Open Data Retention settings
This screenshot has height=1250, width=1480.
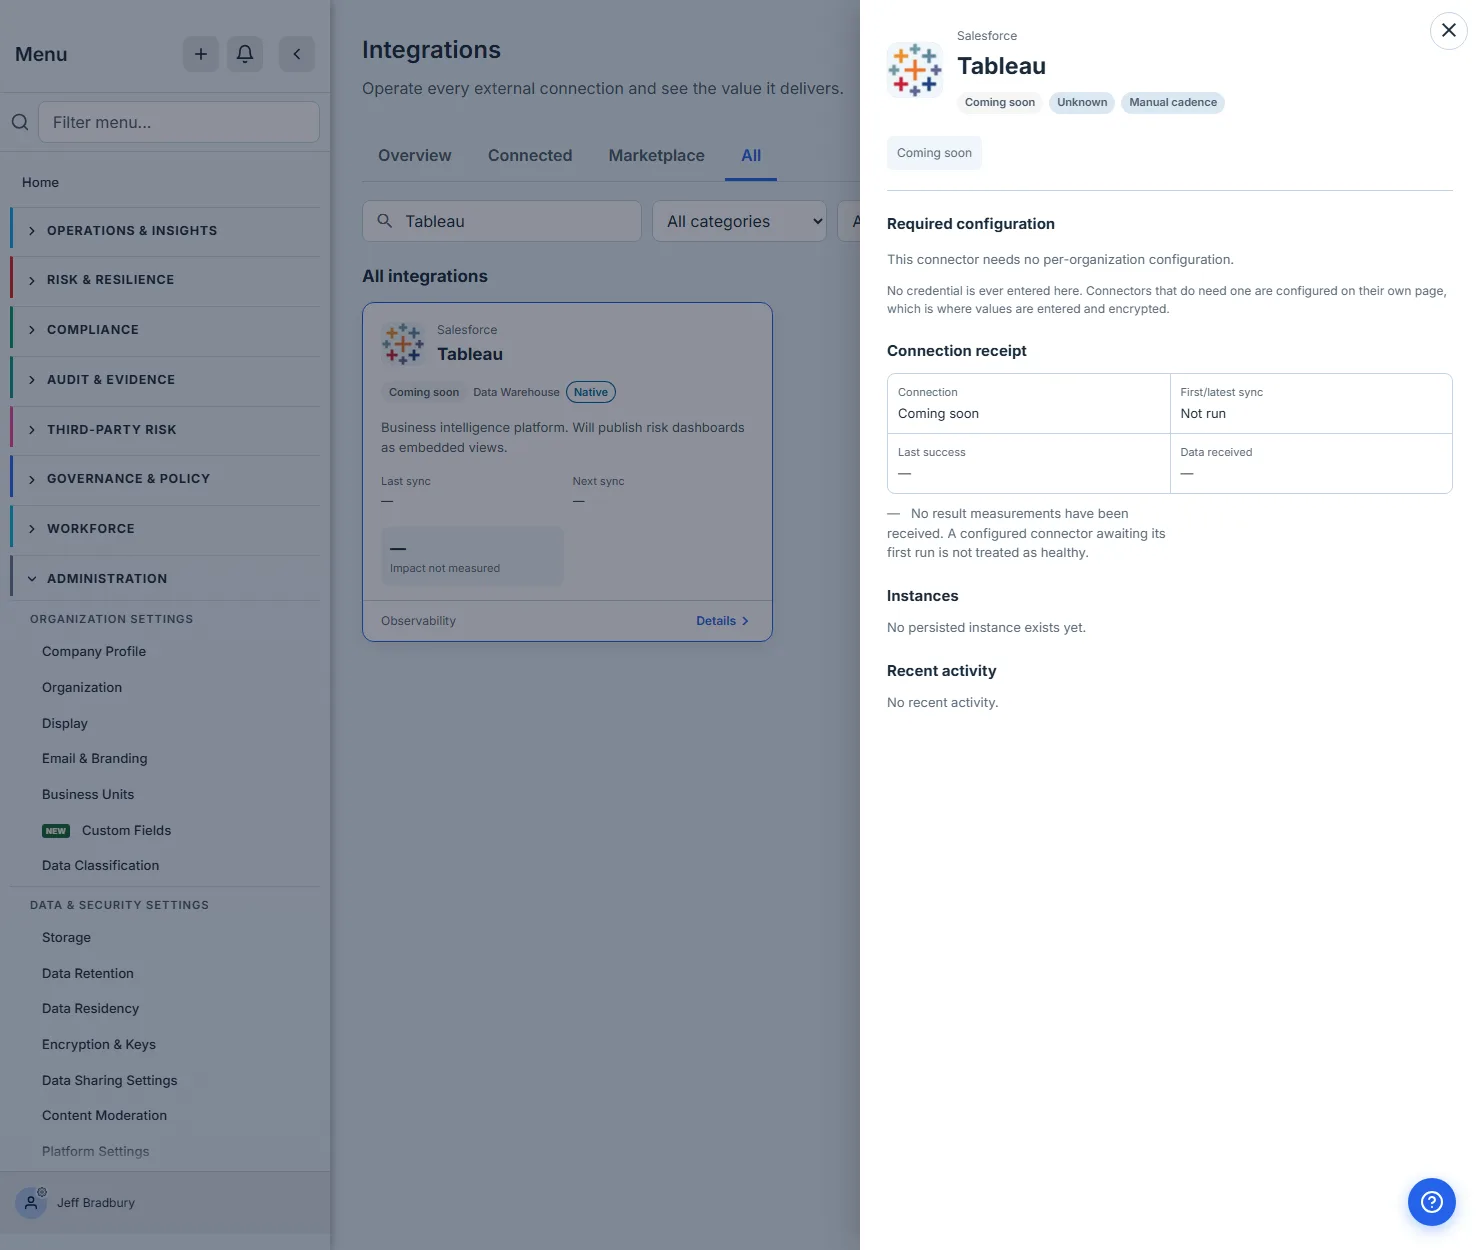click(88, 973)
